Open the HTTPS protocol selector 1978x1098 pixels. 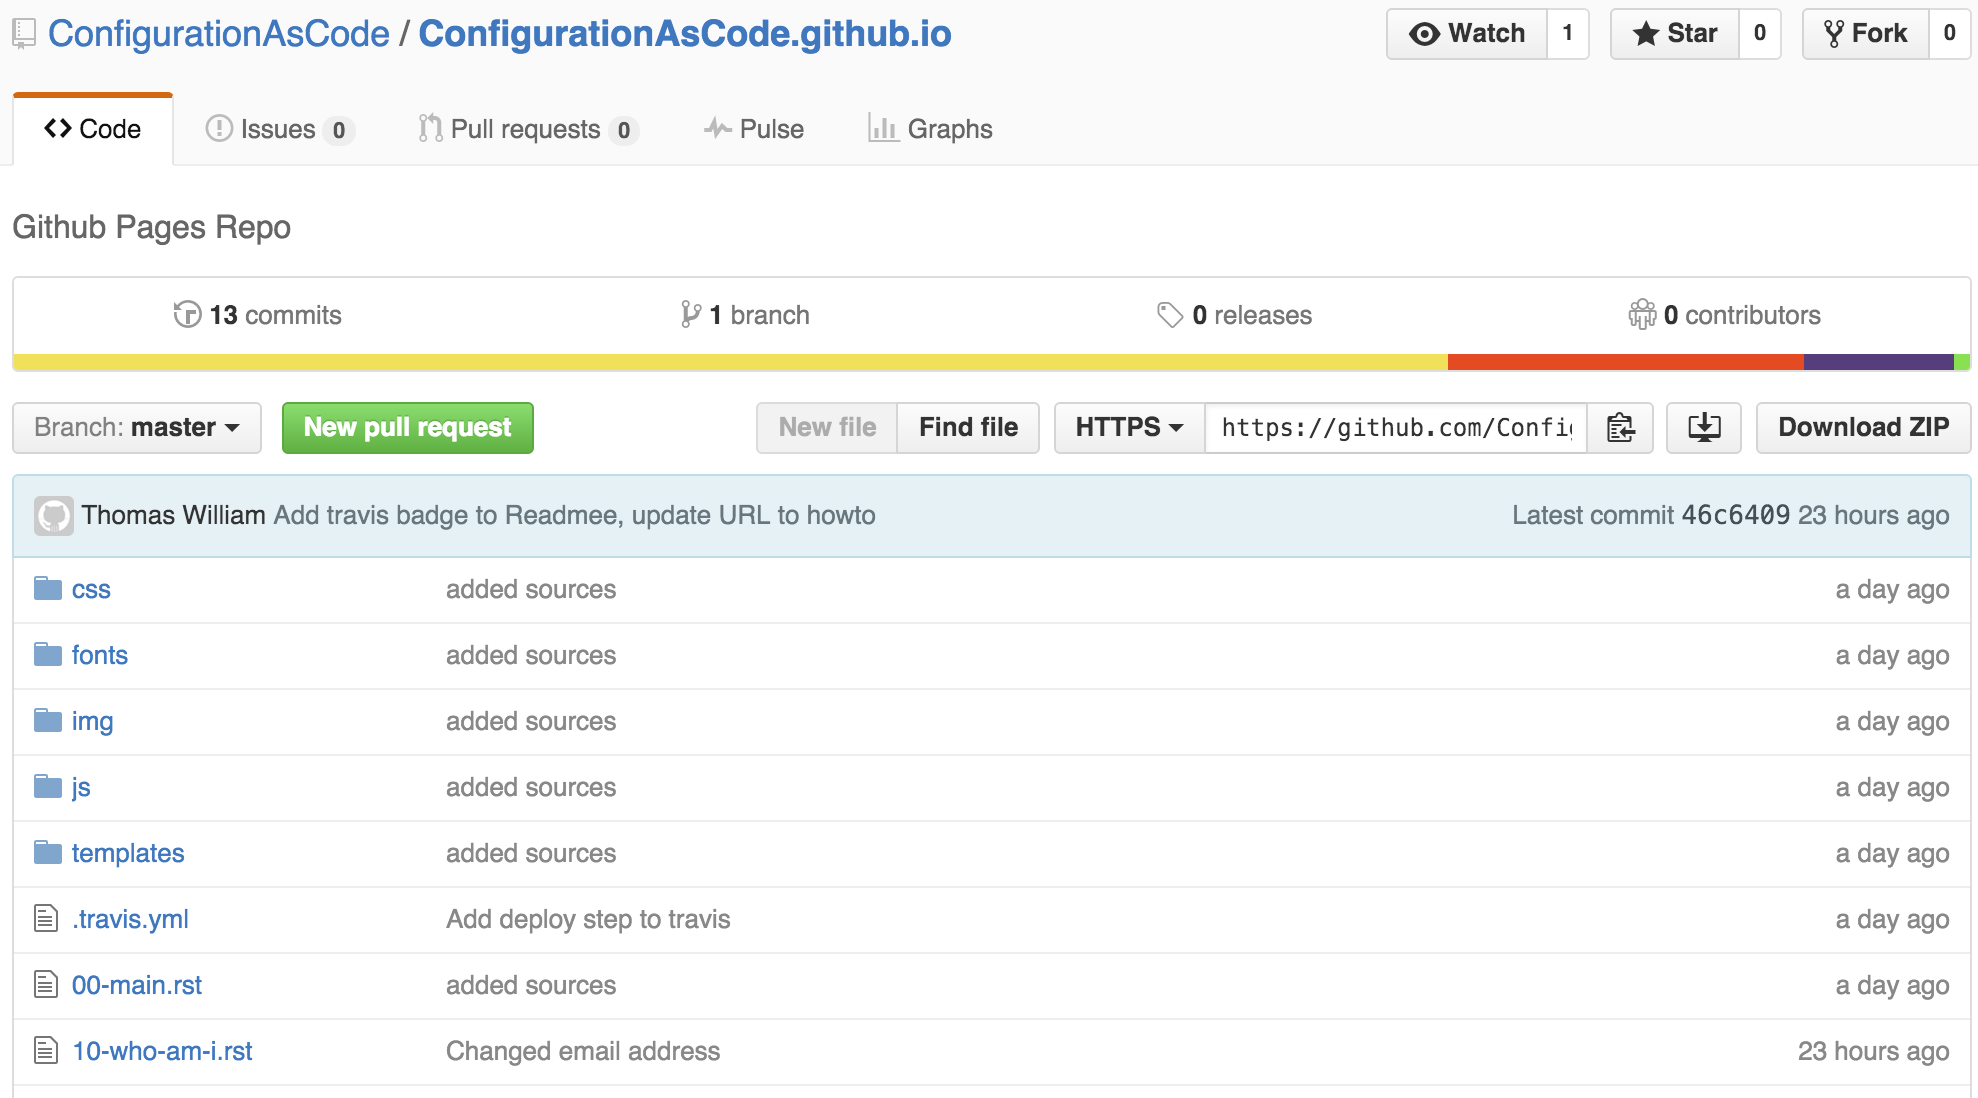[1128, 427]
